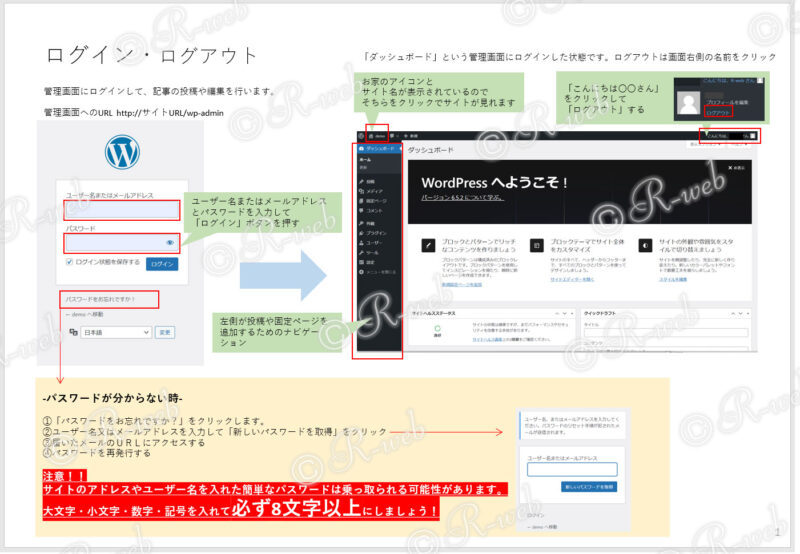Open the パスワードをお忘れですか? link

pos(100,299)
